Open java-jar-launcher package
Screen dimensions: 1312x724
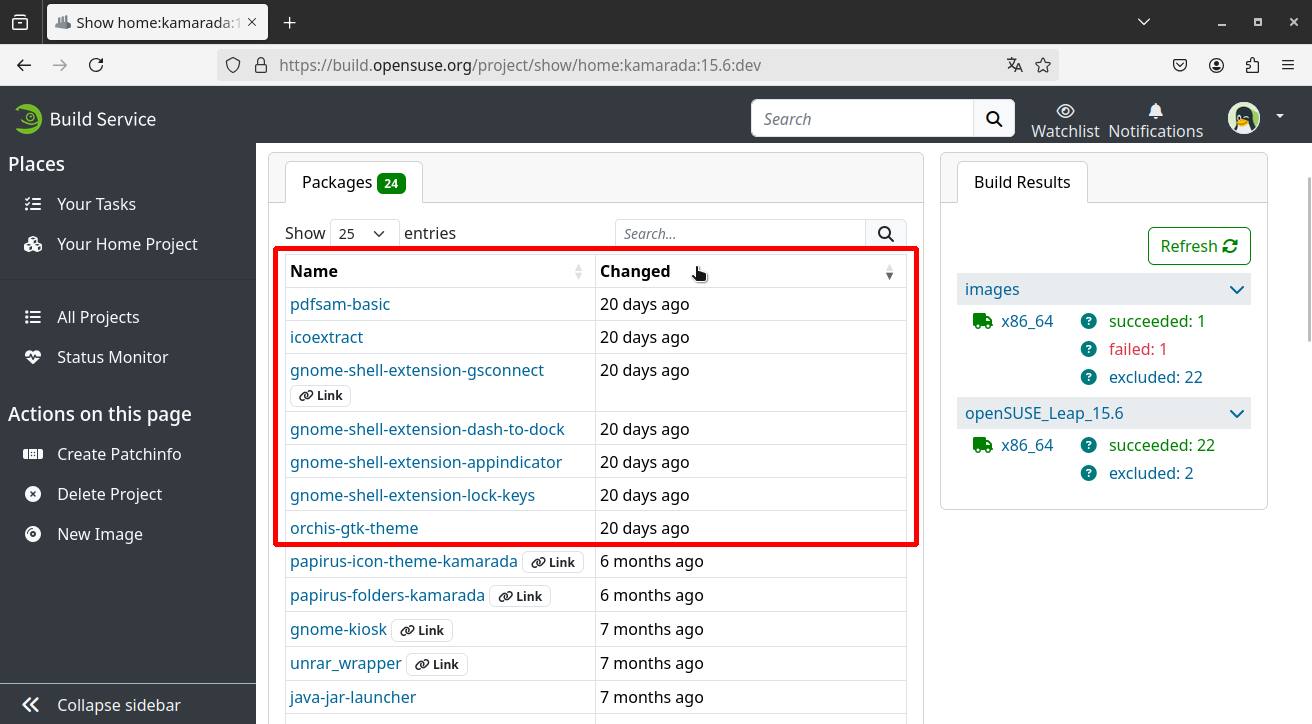coord(353,697)
